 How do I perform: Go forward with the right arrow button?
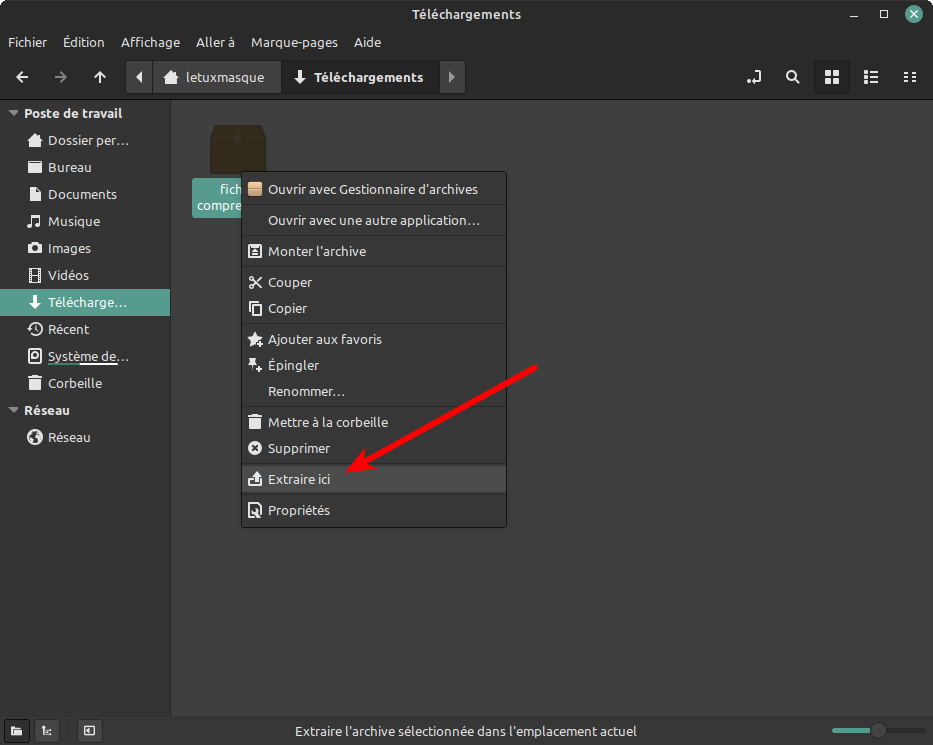61,77
